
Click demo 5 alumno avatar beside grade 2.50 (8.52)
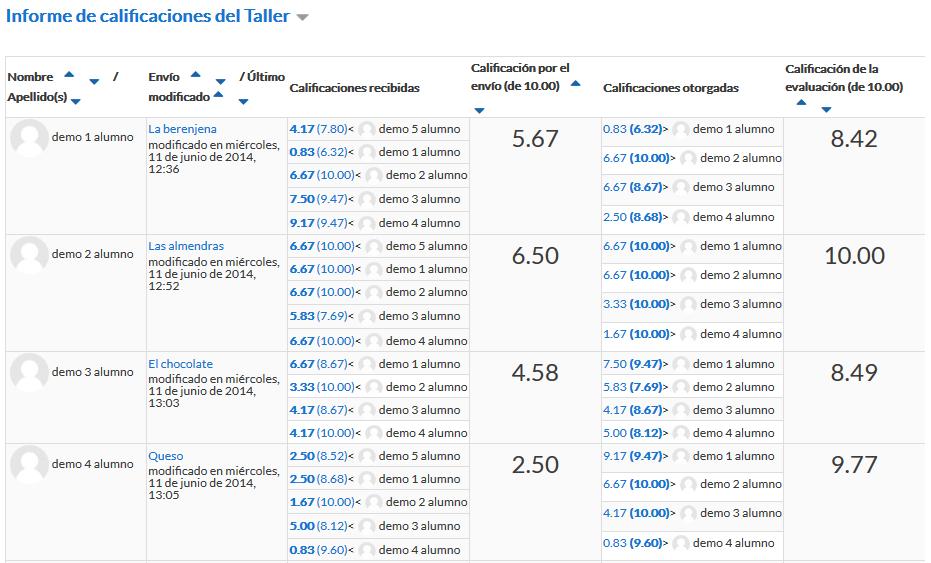pos(367,456)
